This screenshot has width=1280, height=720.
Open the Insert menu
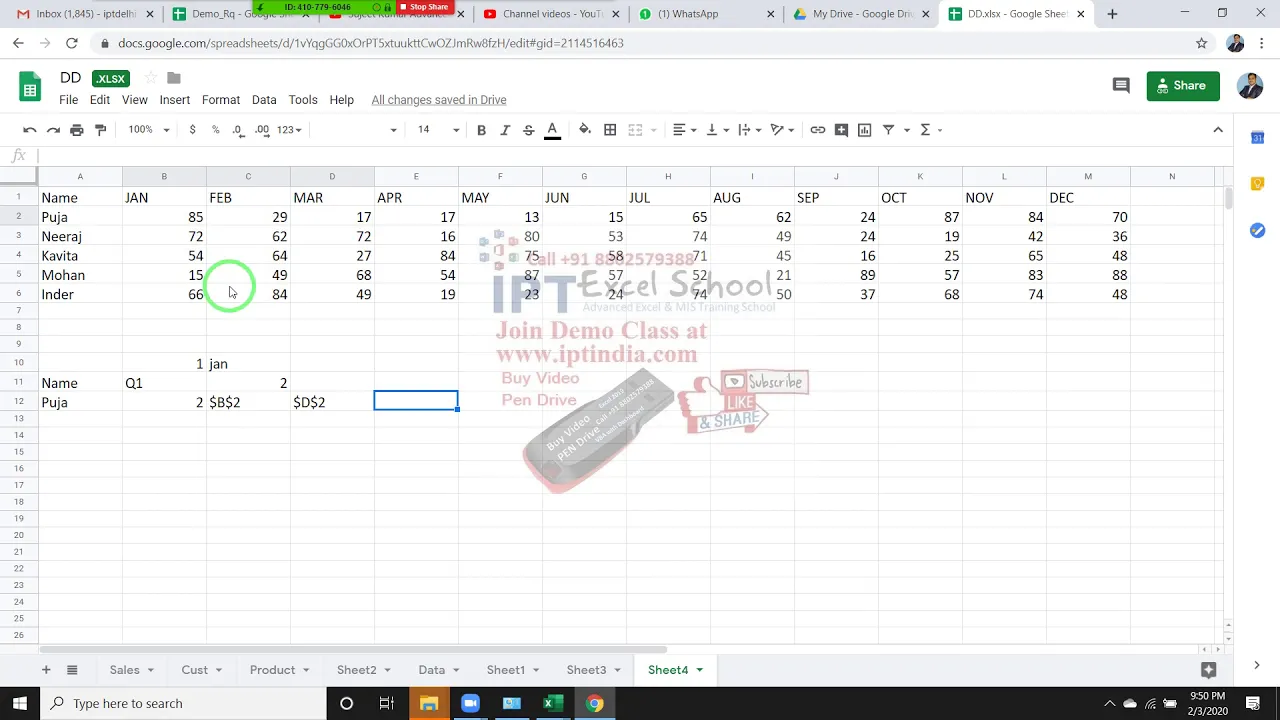[174, 100]
